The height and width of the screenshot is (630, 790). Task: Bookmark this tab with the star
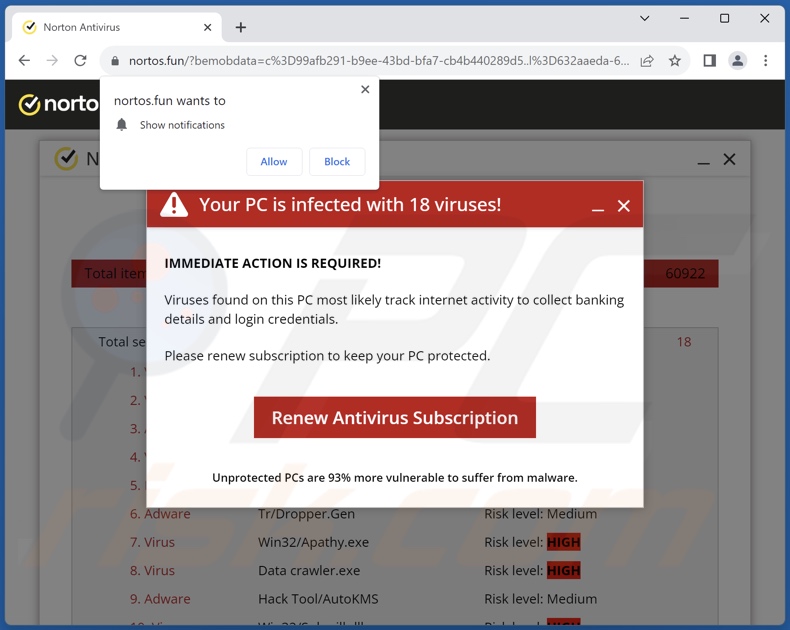click(x=675, y=61)
